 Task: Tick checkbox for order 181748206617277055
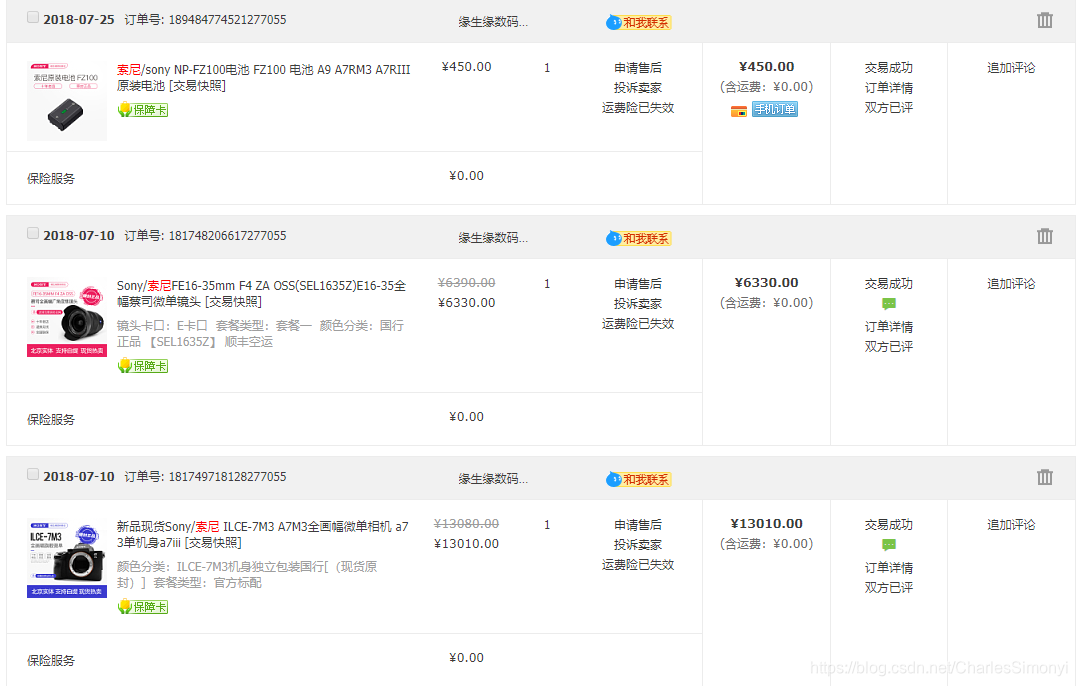tap(33, 233)
